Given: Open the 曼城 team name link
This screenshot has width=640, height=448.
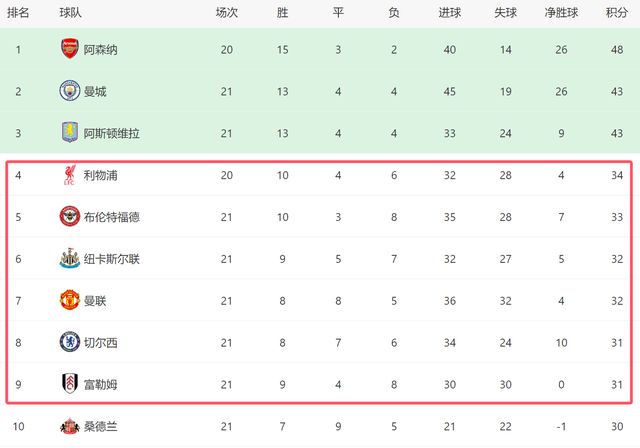Looking at the screenshot, I should coord(95,91).
